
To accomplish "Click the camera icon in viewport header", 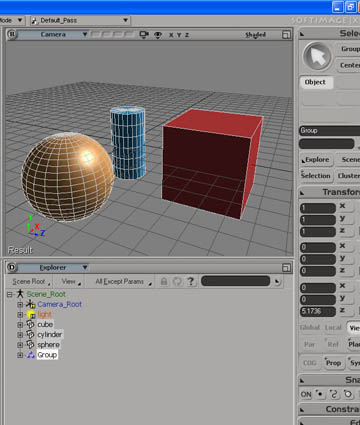I will (x=144, y=35).
